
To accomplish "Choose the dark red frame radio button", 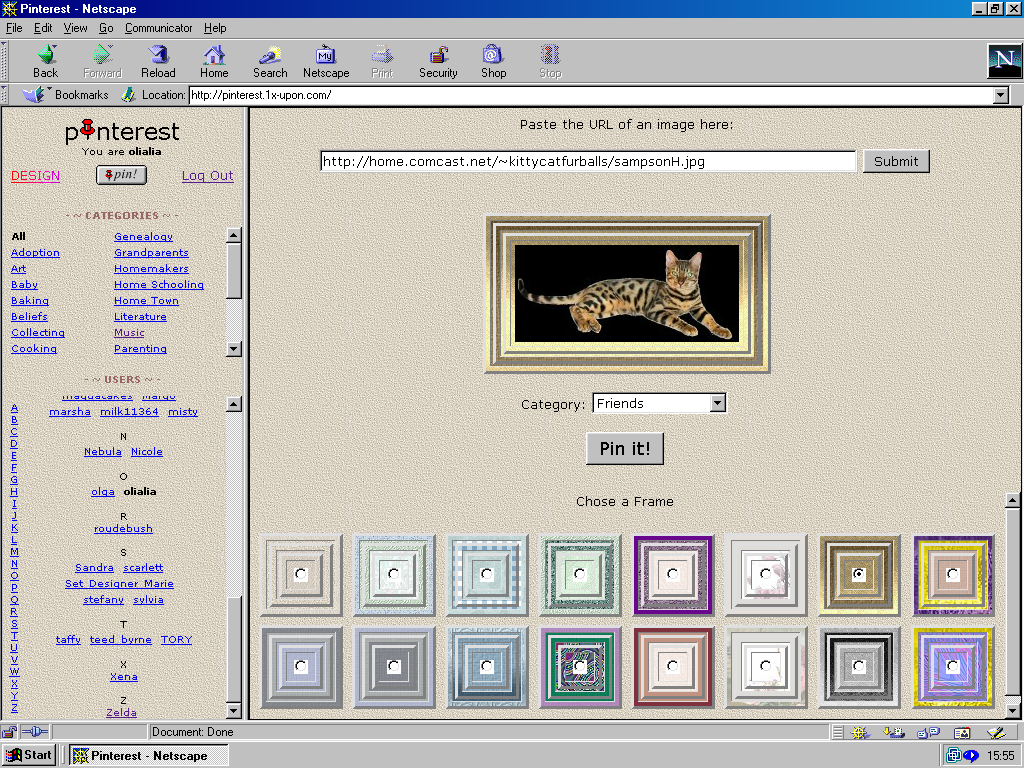I will 672,666.
